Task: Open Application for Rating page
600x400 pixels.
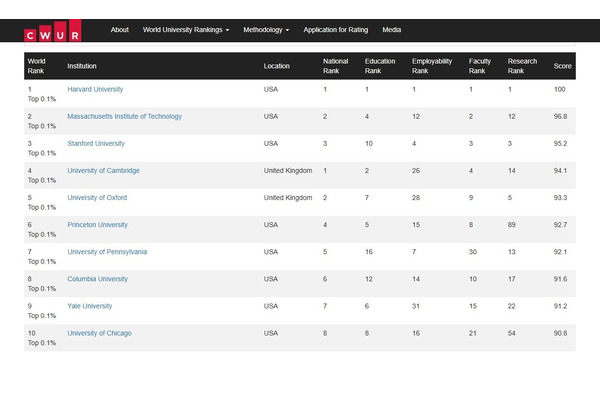Action: [x=336, y=30]
